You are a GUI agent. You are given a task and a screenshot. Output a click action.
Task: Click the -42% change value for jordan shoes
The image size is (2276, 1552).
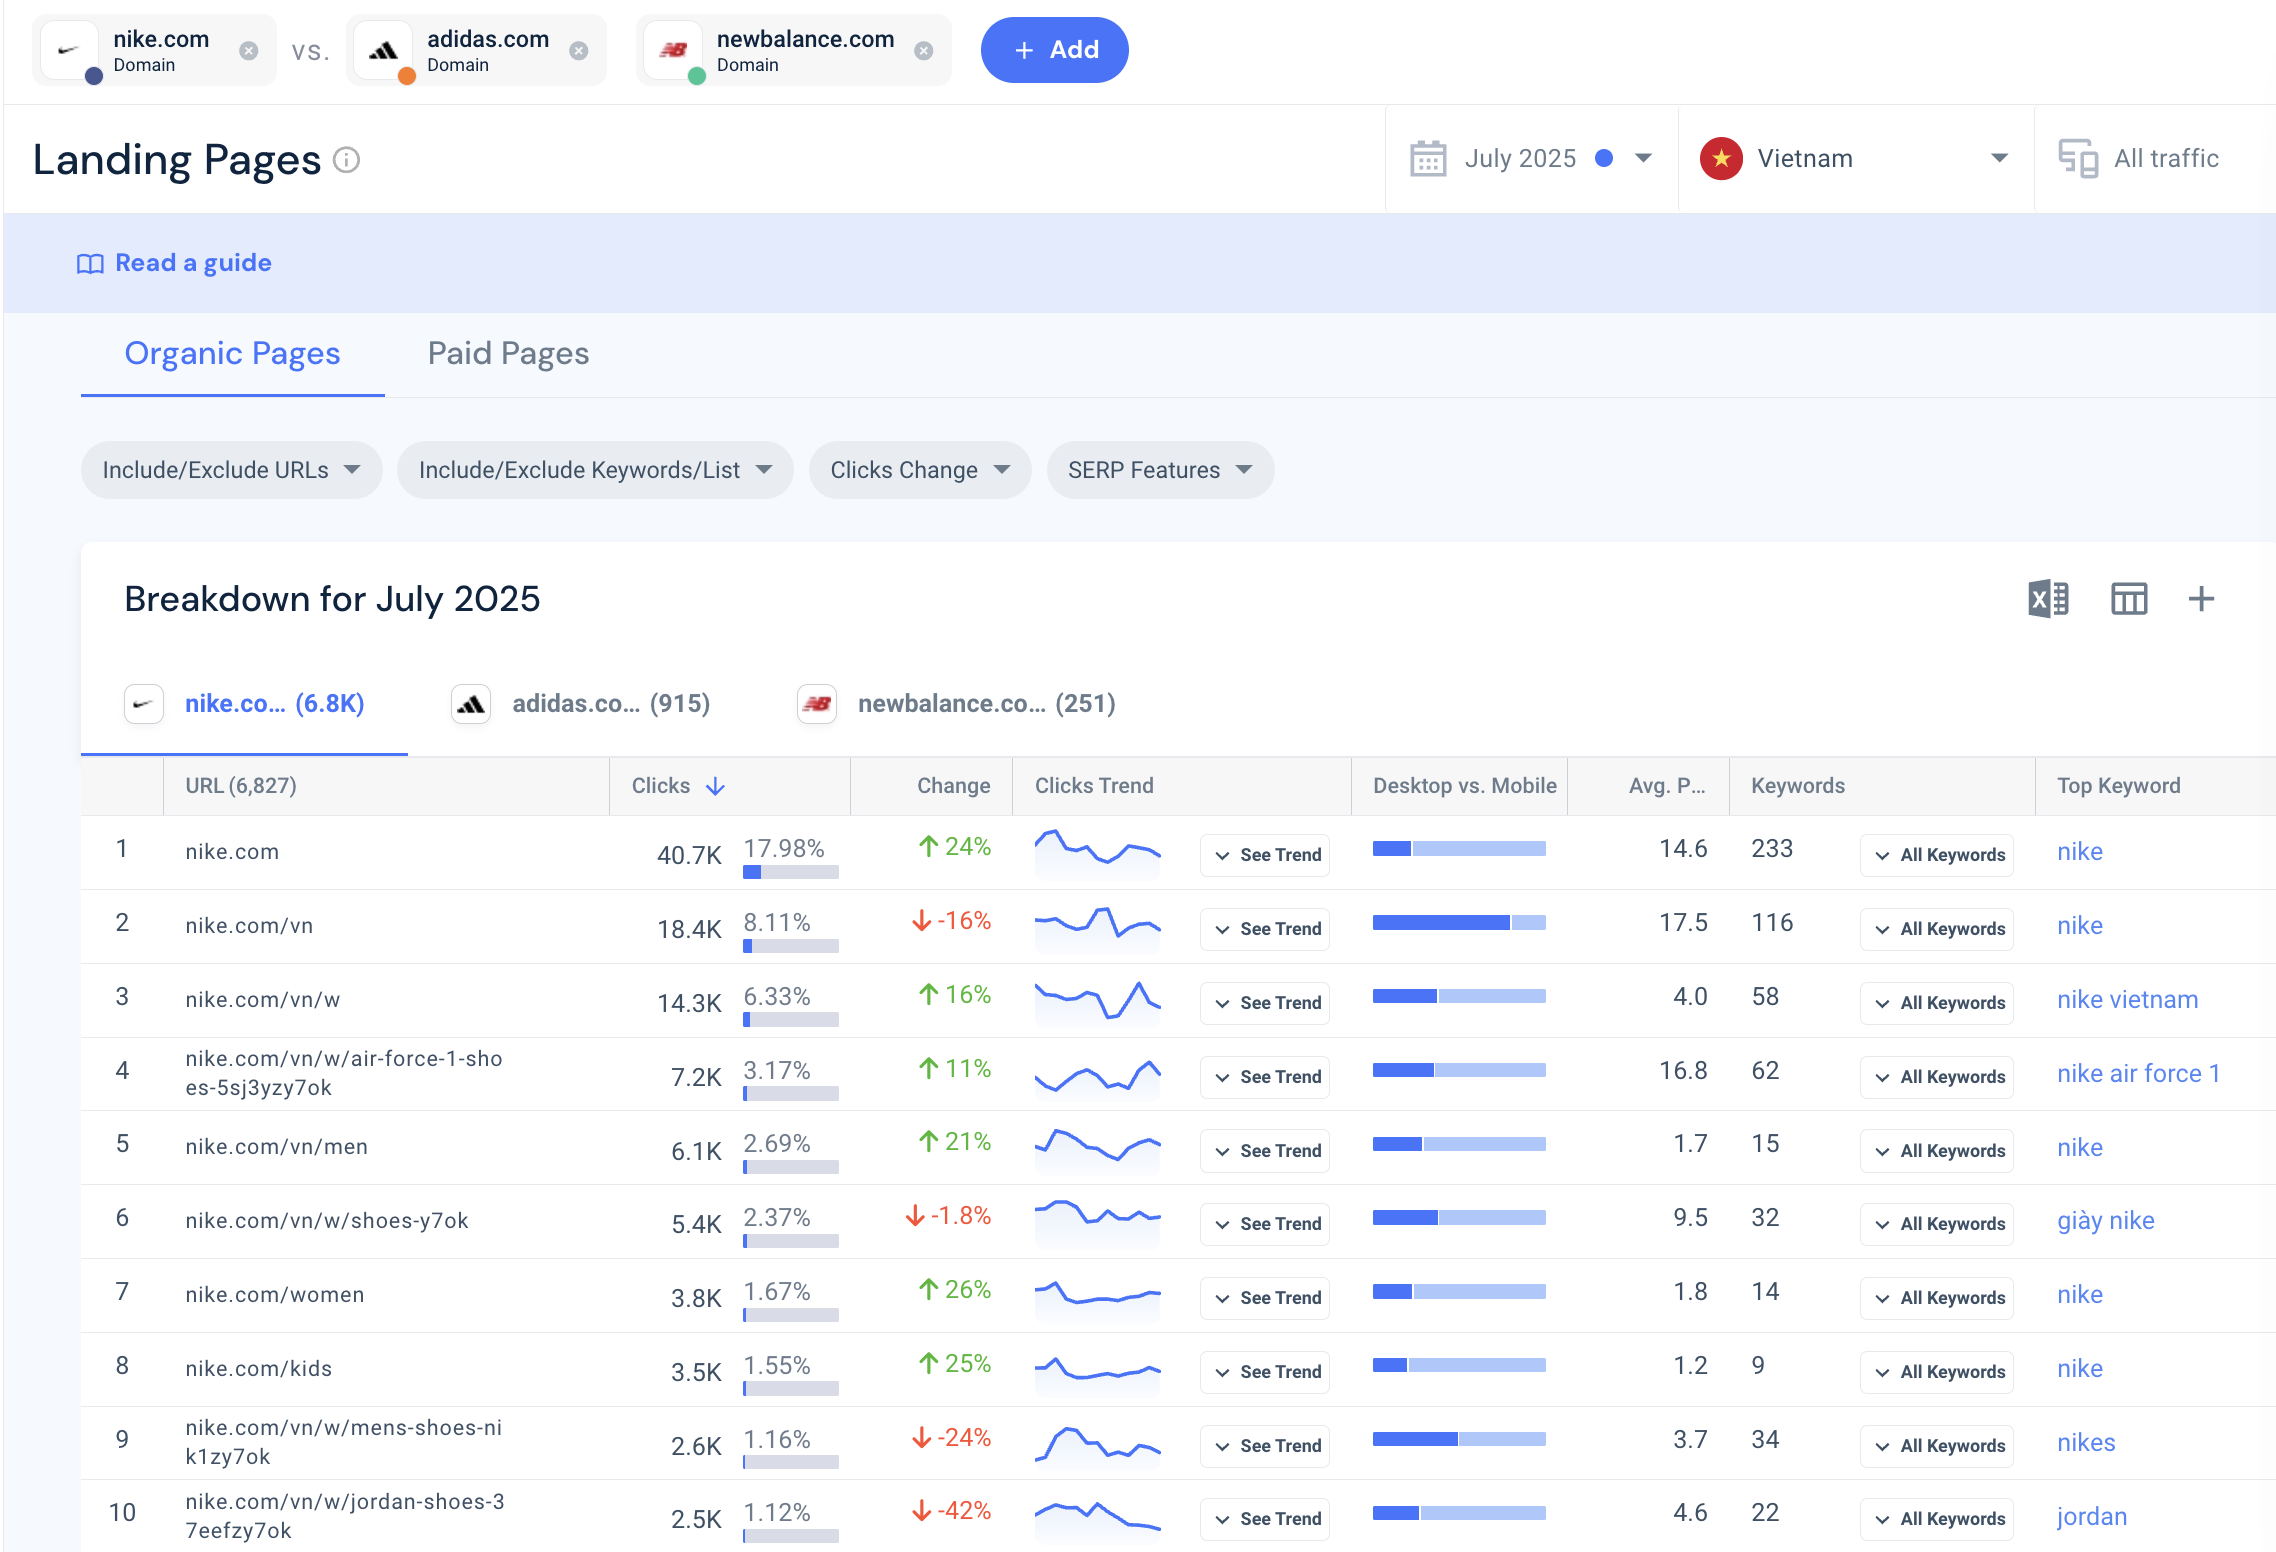(951, 1511)
